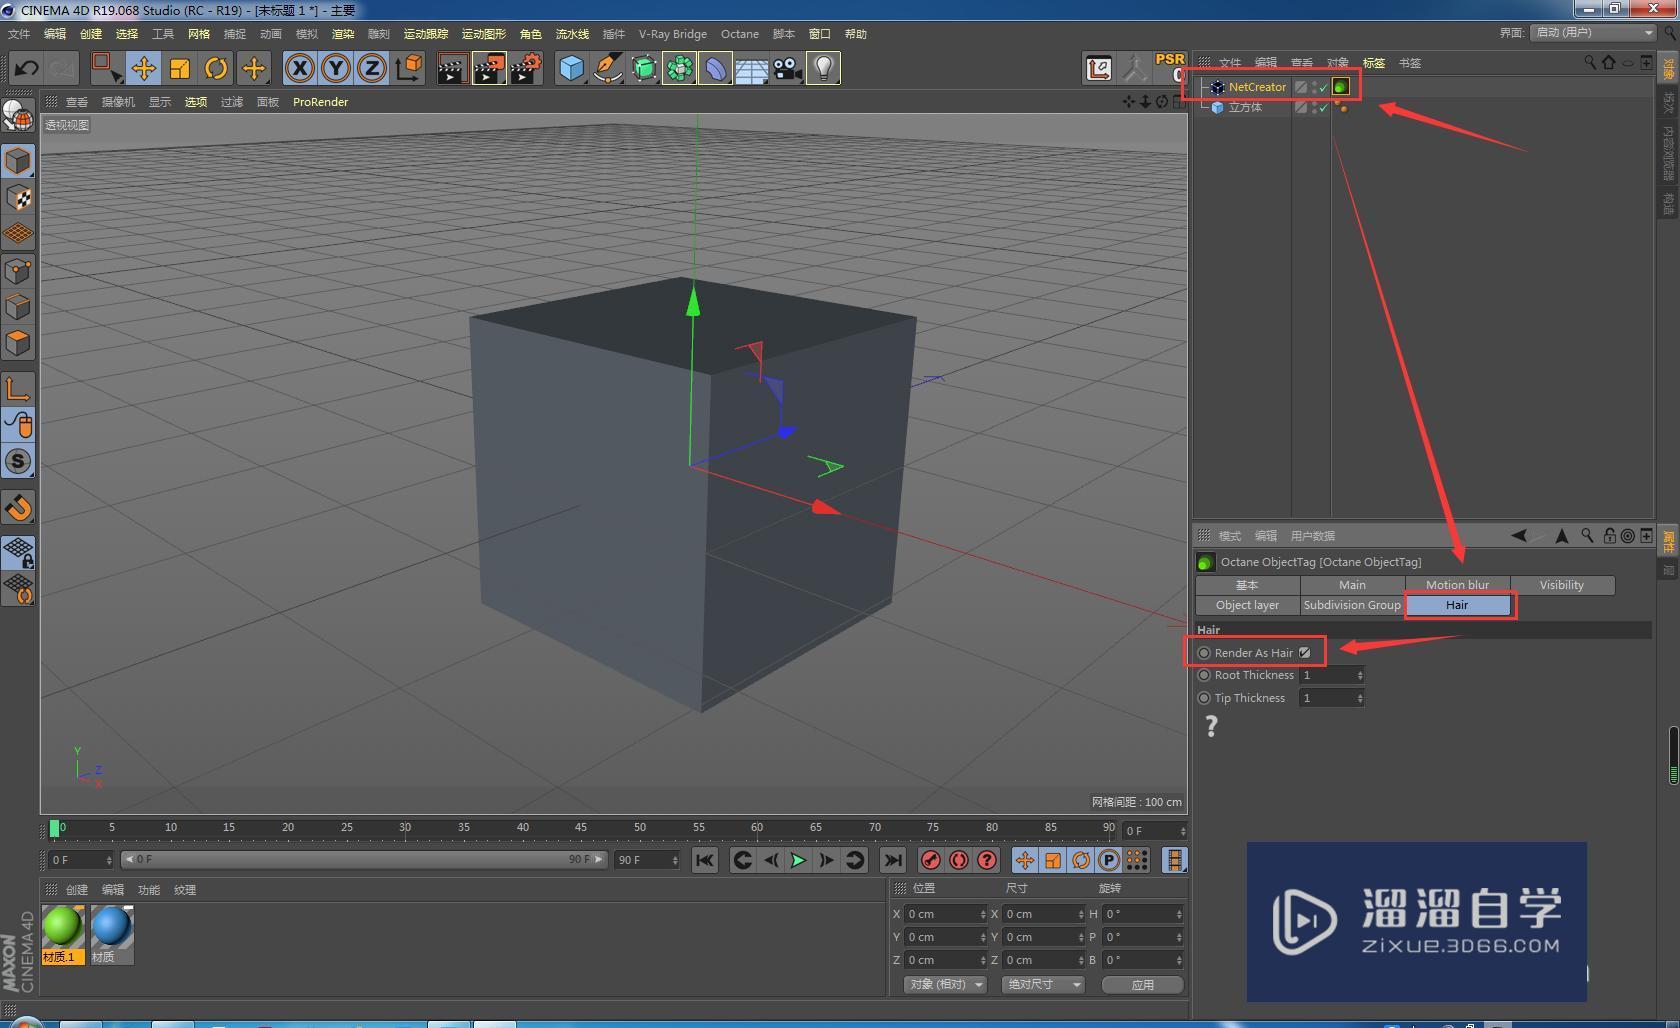This screenshot has width=1680, height=1028.
Task: Click the Render View clapperboard icon
Action: point(452,68)
